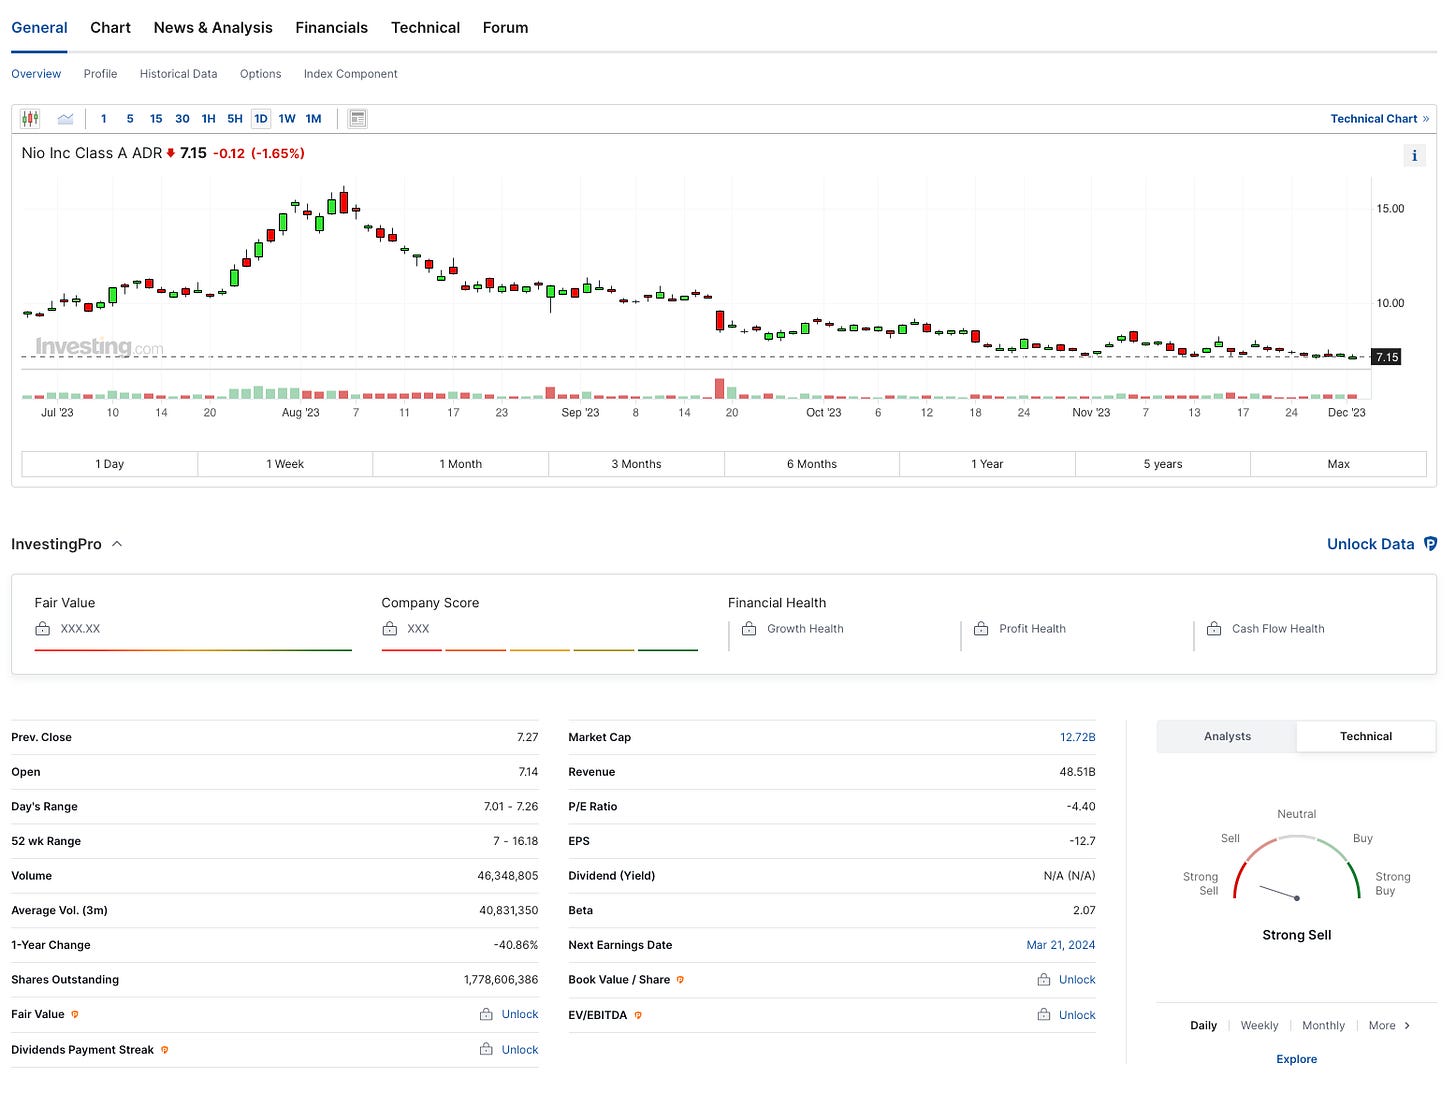Click the Fair Value red-to-green gradient bar

(x=193, y=650)
